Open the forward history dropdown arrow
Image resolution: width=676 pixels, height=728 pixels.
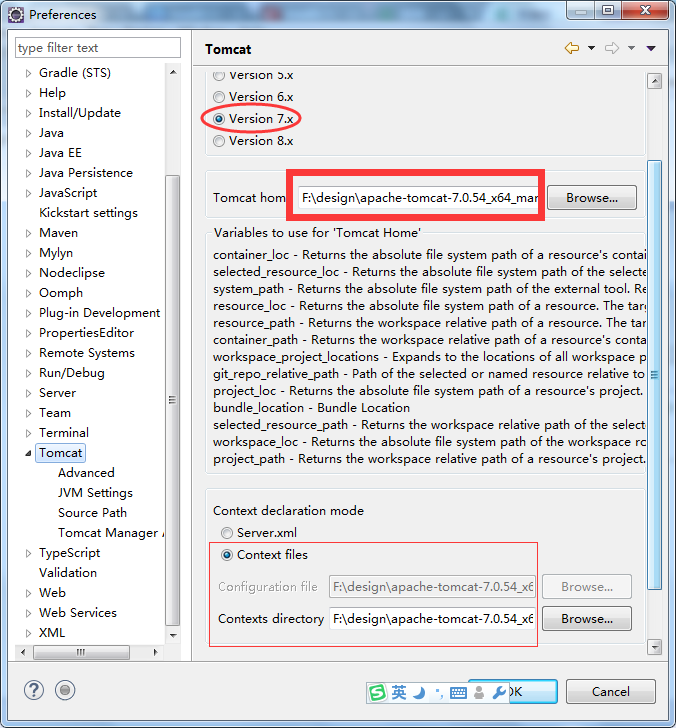coord(631,48)
